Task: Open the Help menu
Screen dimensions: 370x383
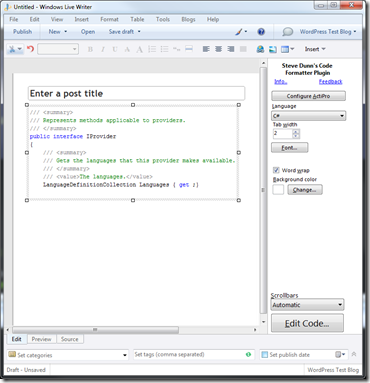Action: pyautogui.click(x=213, y=19)
